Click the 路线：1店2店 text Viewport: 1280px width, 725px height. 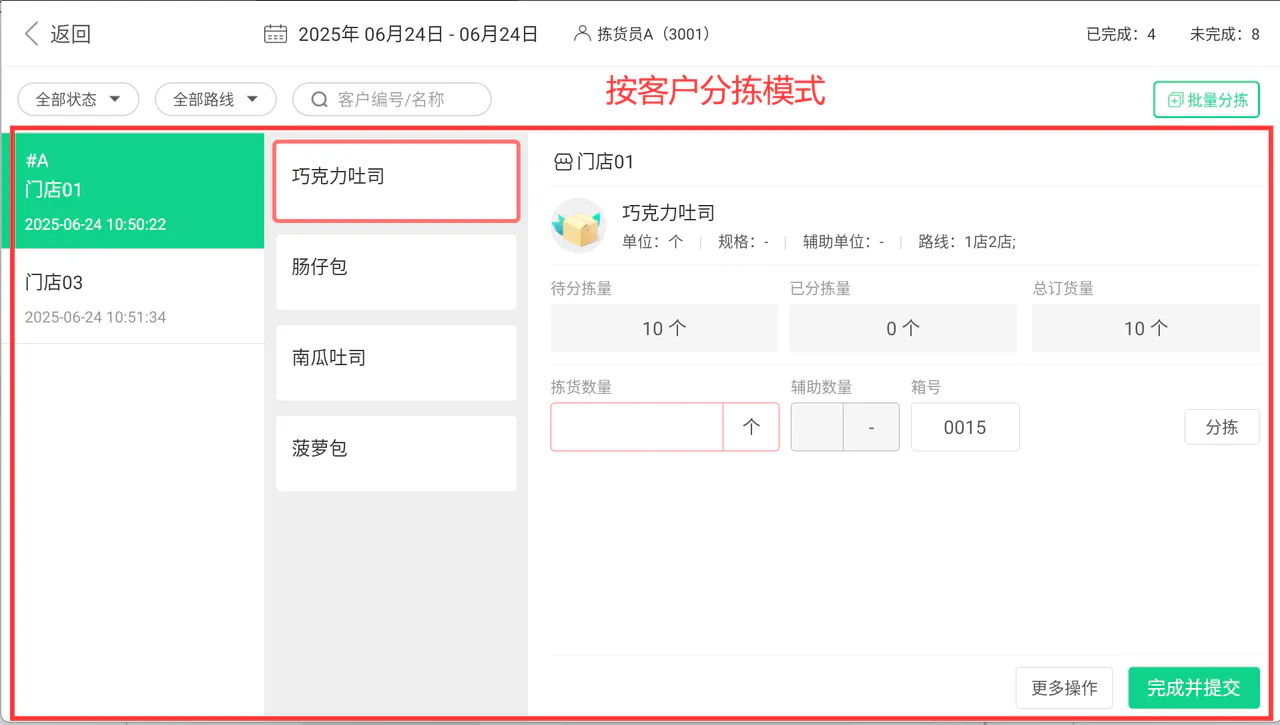point(967,242)
